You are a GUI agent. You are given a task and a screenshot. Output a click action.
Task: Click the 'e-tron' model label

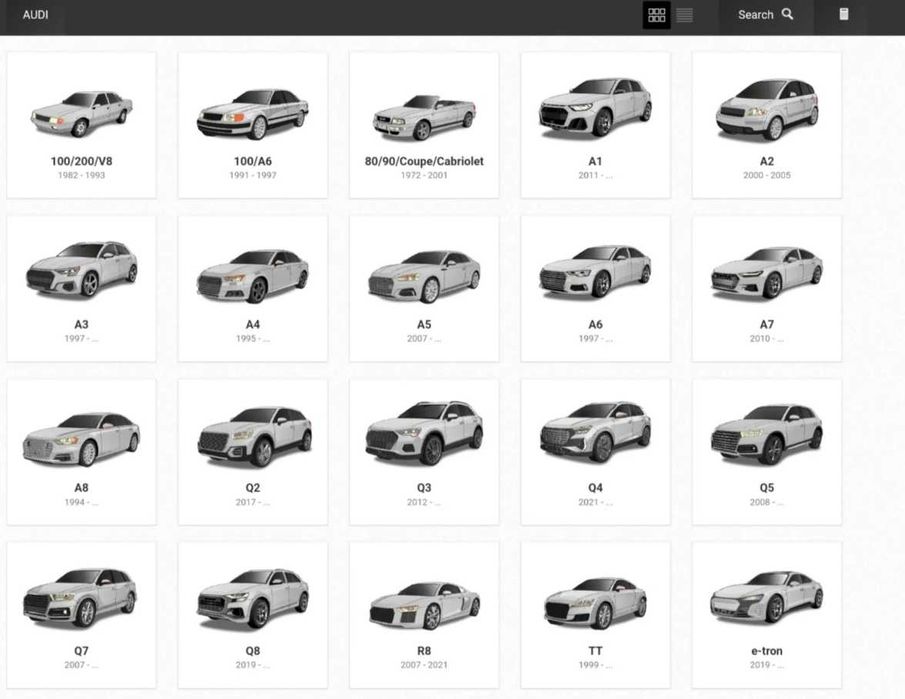(x=767, y=651)
